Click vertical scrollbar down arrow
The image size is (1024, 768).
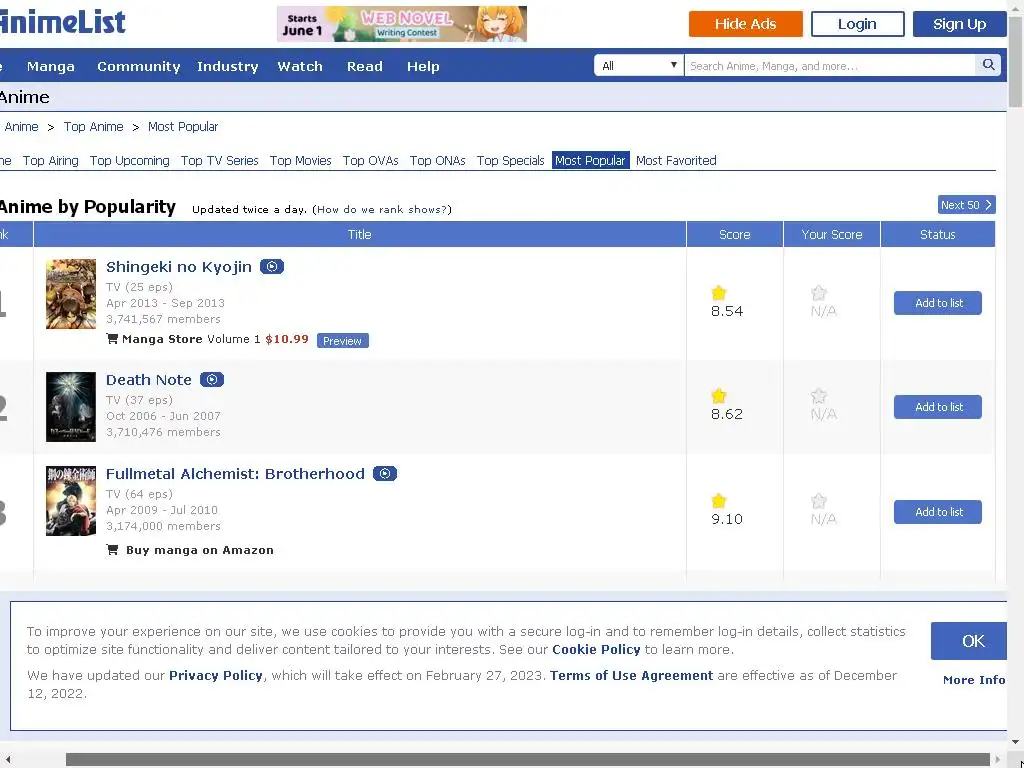(1016, 743)
